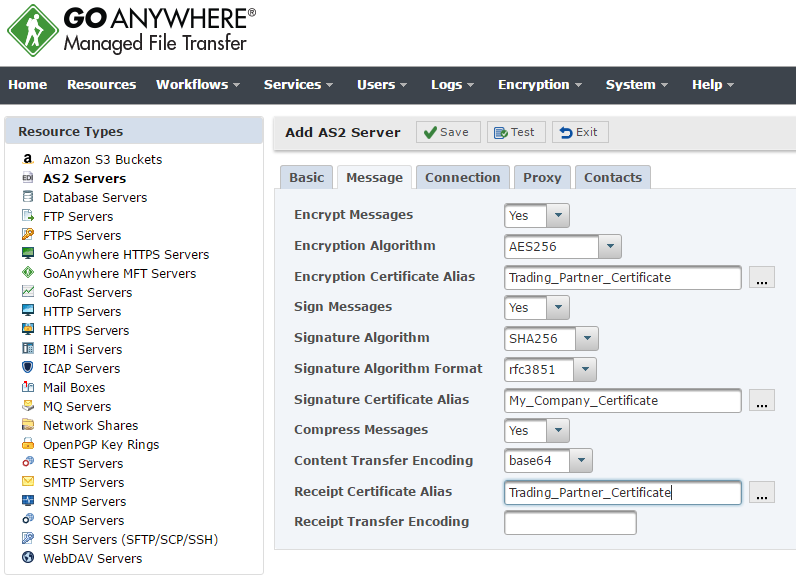Open the Encryption menu
796x582 pixels.
pos(540,85)
